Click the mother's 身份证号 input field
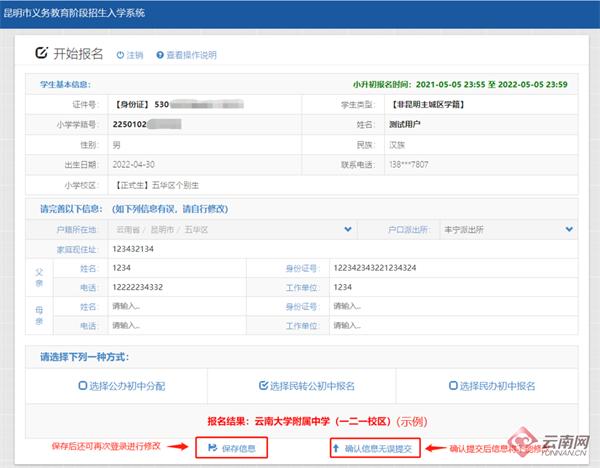This screenshot has height=468, width=600. pyautogui.click(x=453, y=307)
